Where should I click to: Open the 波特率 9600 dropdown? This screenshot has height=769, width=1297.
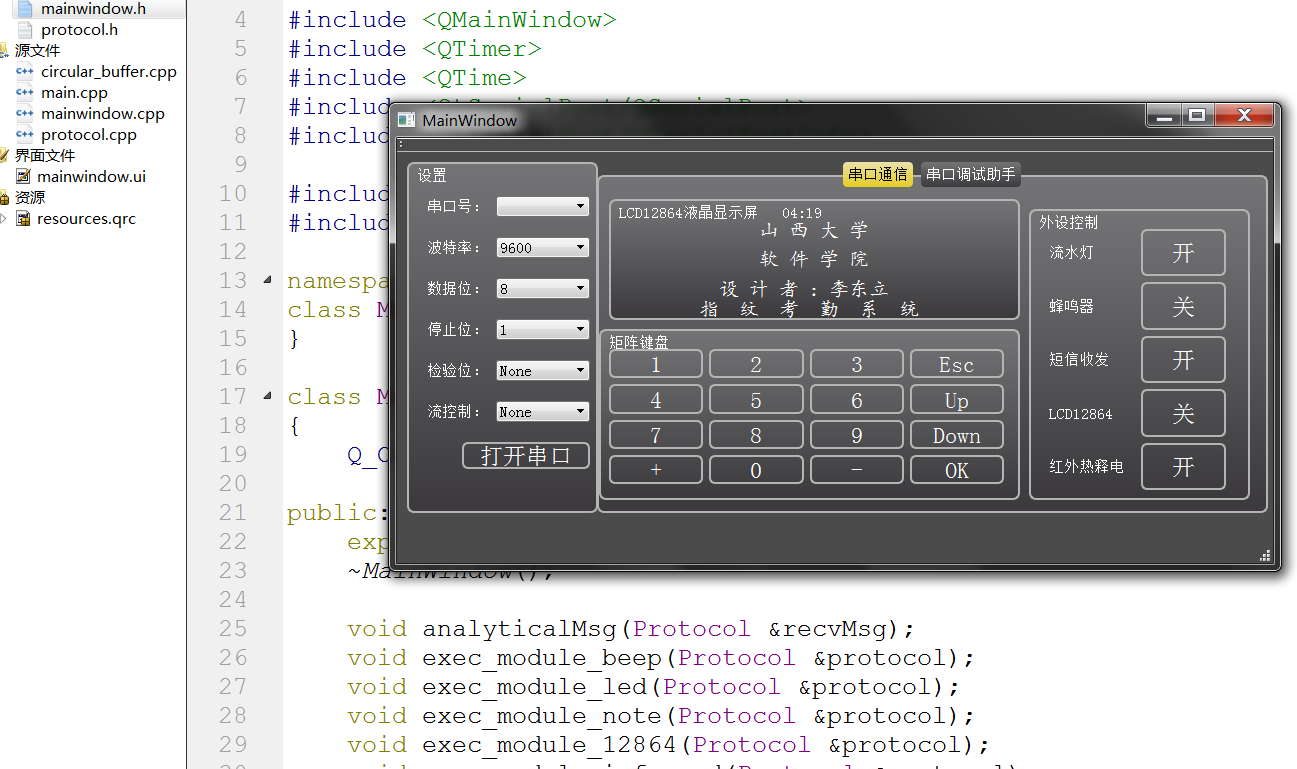coord(543,247)
